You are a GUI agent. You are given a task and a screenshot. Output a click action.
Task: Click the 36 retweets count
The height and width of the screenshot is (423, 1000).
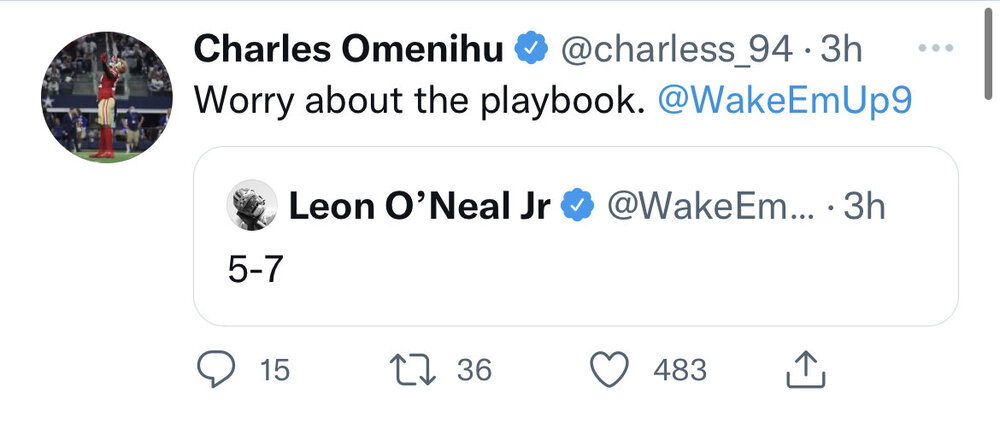click(474, 371)
